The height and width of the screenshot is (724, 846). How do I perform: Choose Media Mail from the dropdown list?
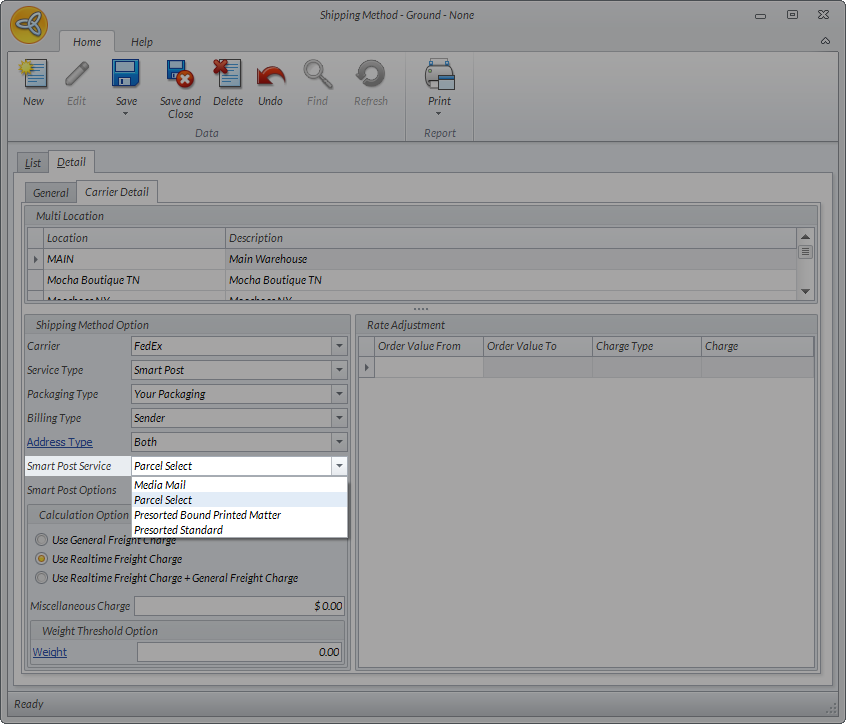click(x=160, y=485)
